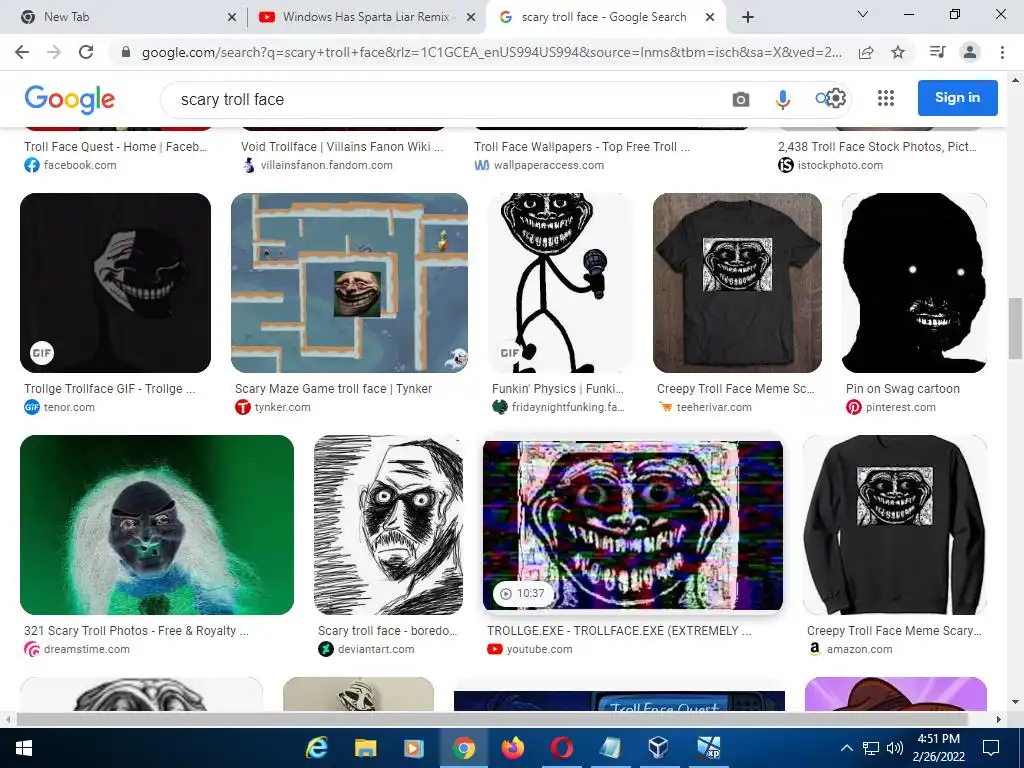
Task: Click the search by image camera icon
Action: 741,99
